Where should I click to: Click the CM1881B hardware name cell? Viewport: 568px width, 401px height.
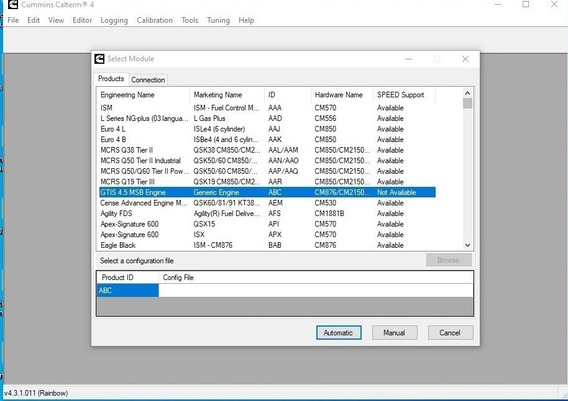click(329, 213)
